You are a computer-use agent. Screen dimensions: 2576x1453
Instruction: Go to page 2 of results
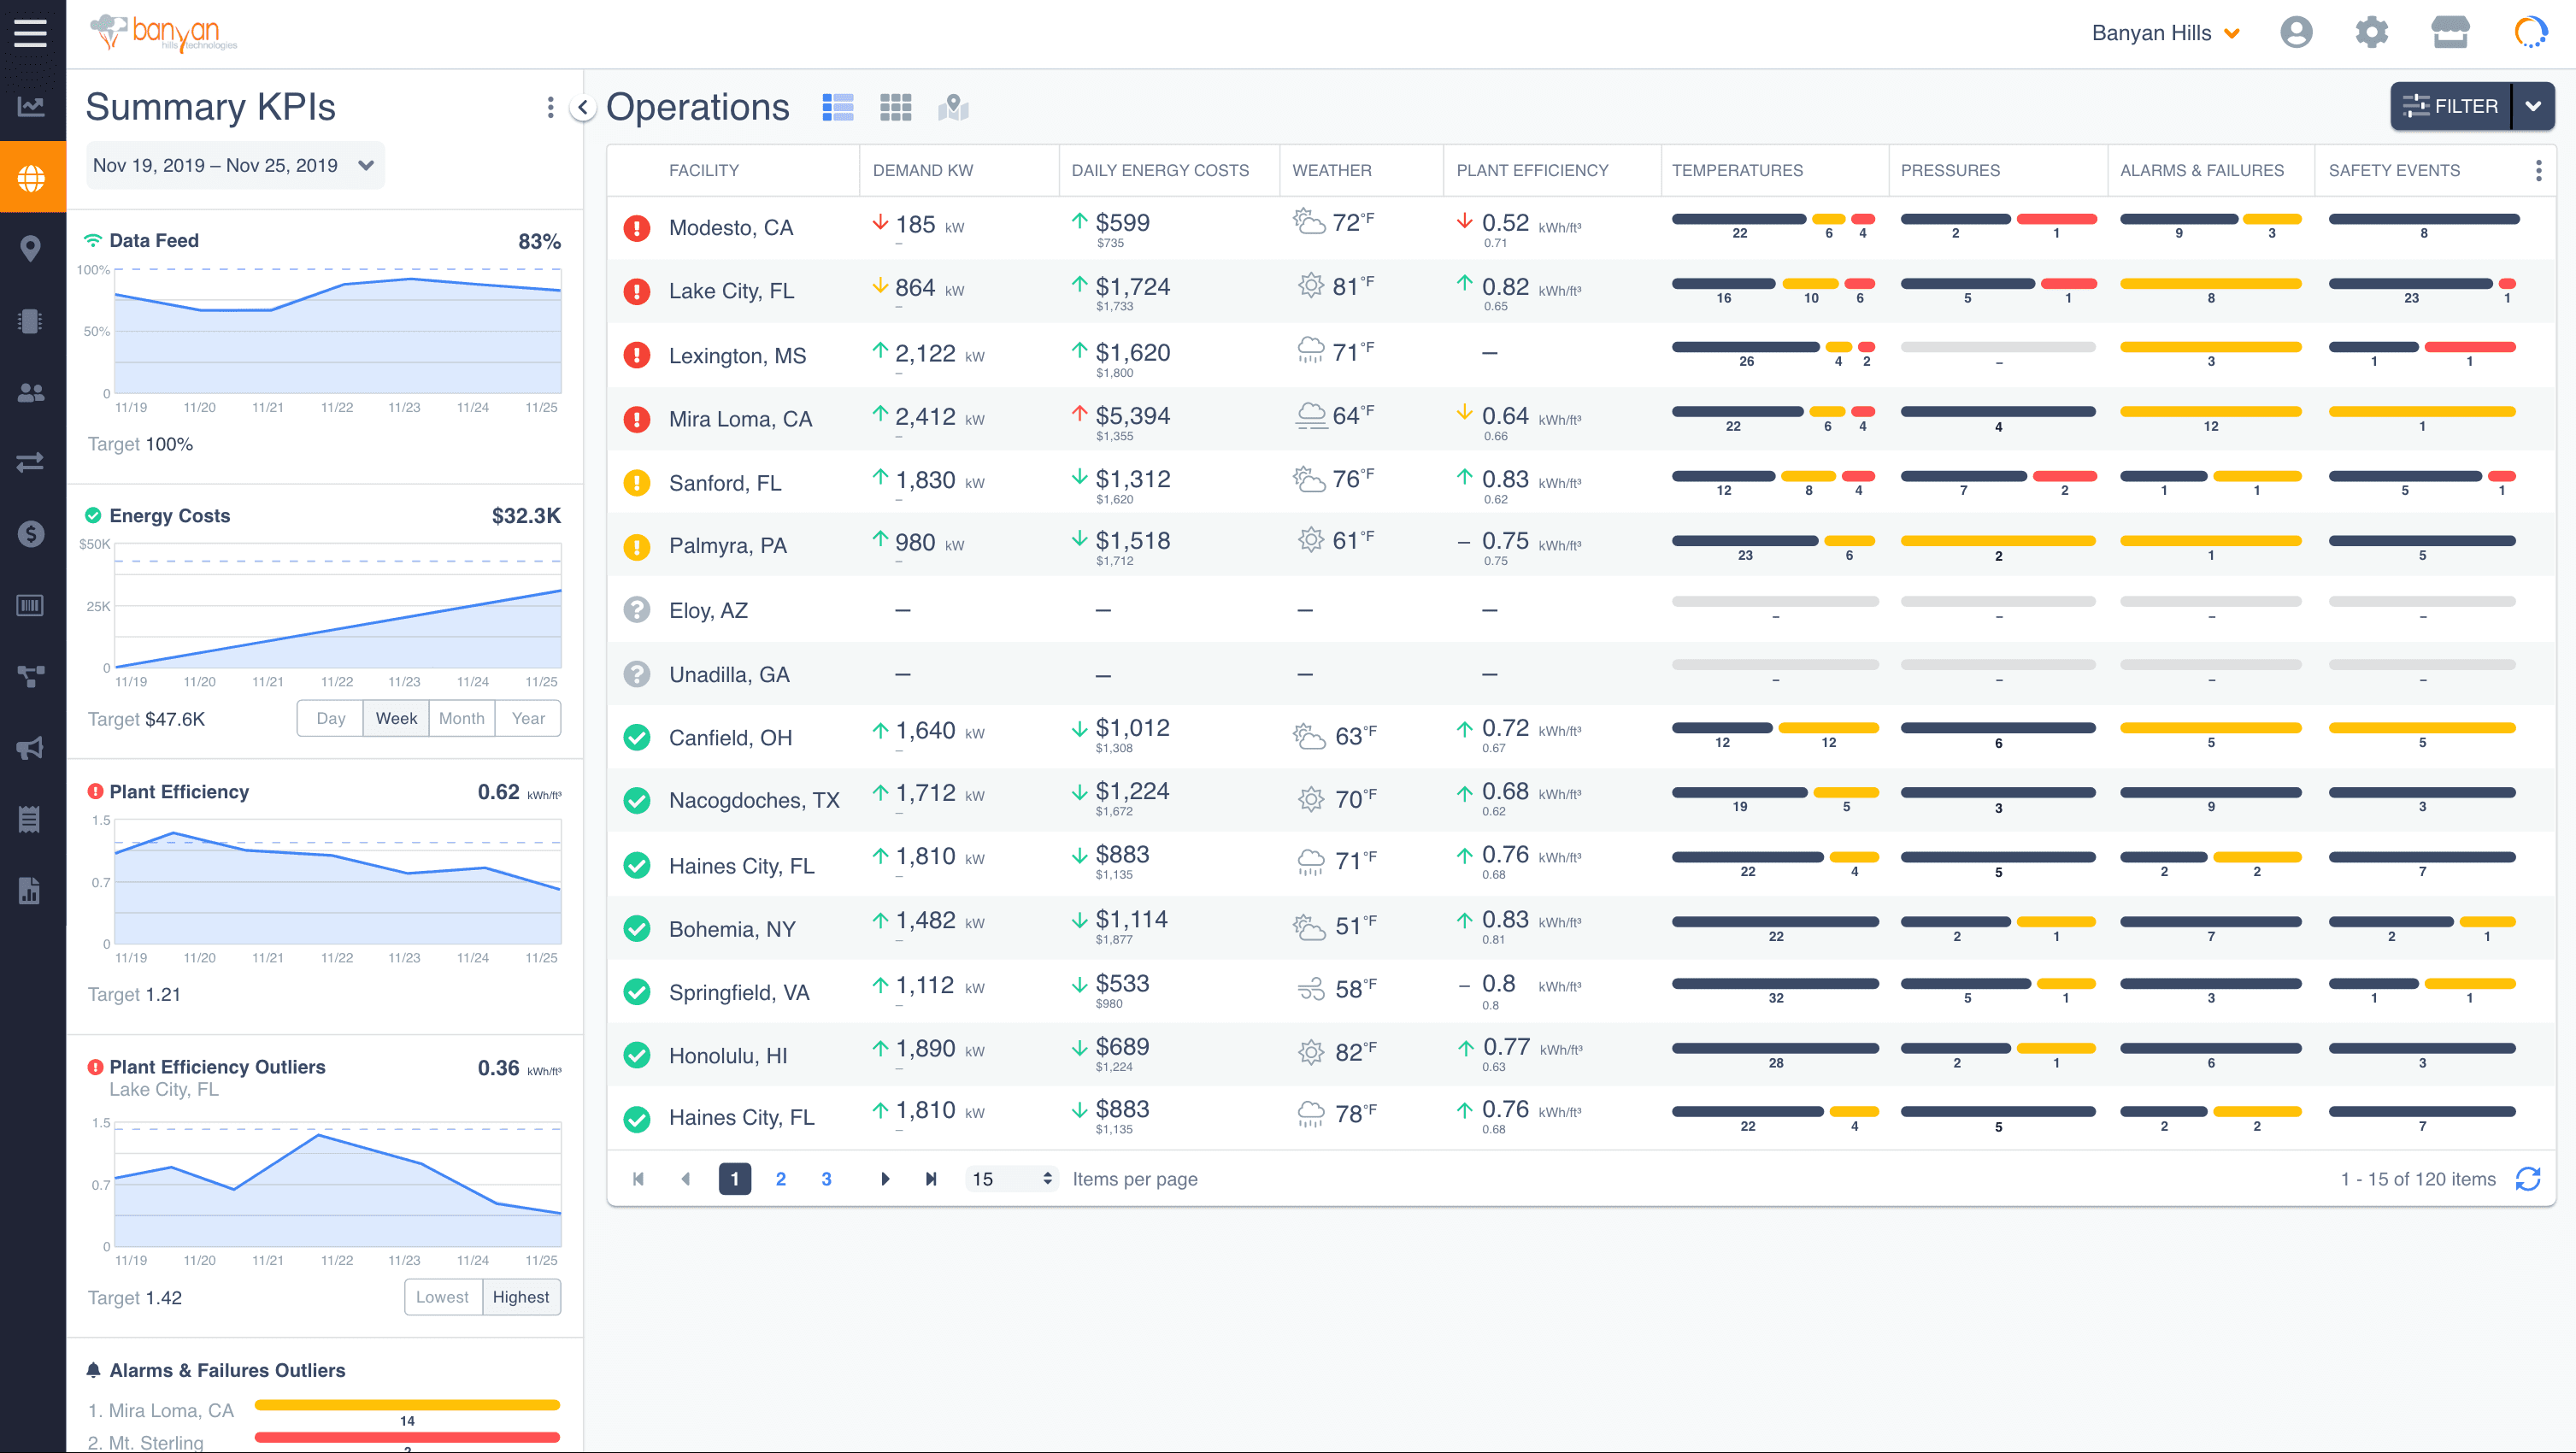click(x=780, y=1179)
